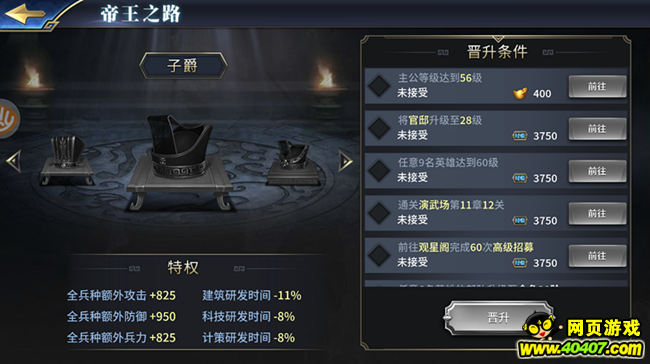Select reward token icon in 官邸 row
Screen dimensions: 650x364
tap(520, 136)
